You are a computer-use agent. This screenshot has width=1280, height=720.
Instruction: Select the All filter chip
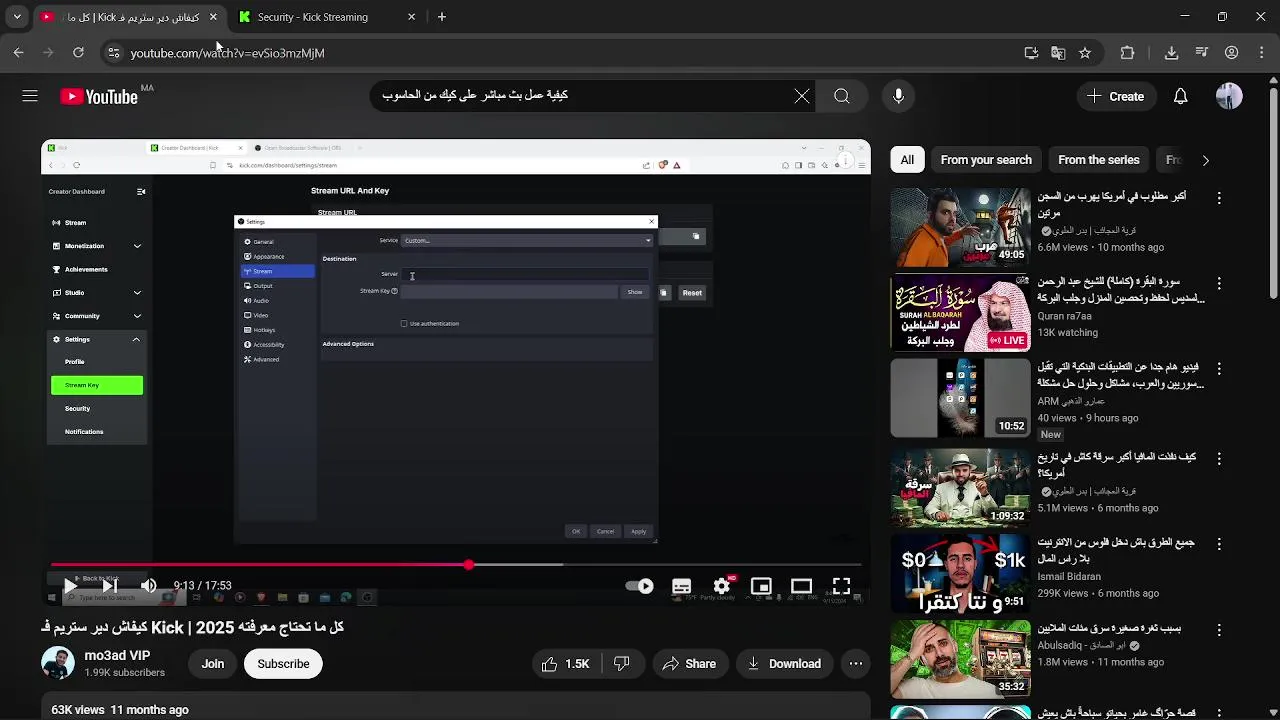pyautogui.click(x=907, y=160)
